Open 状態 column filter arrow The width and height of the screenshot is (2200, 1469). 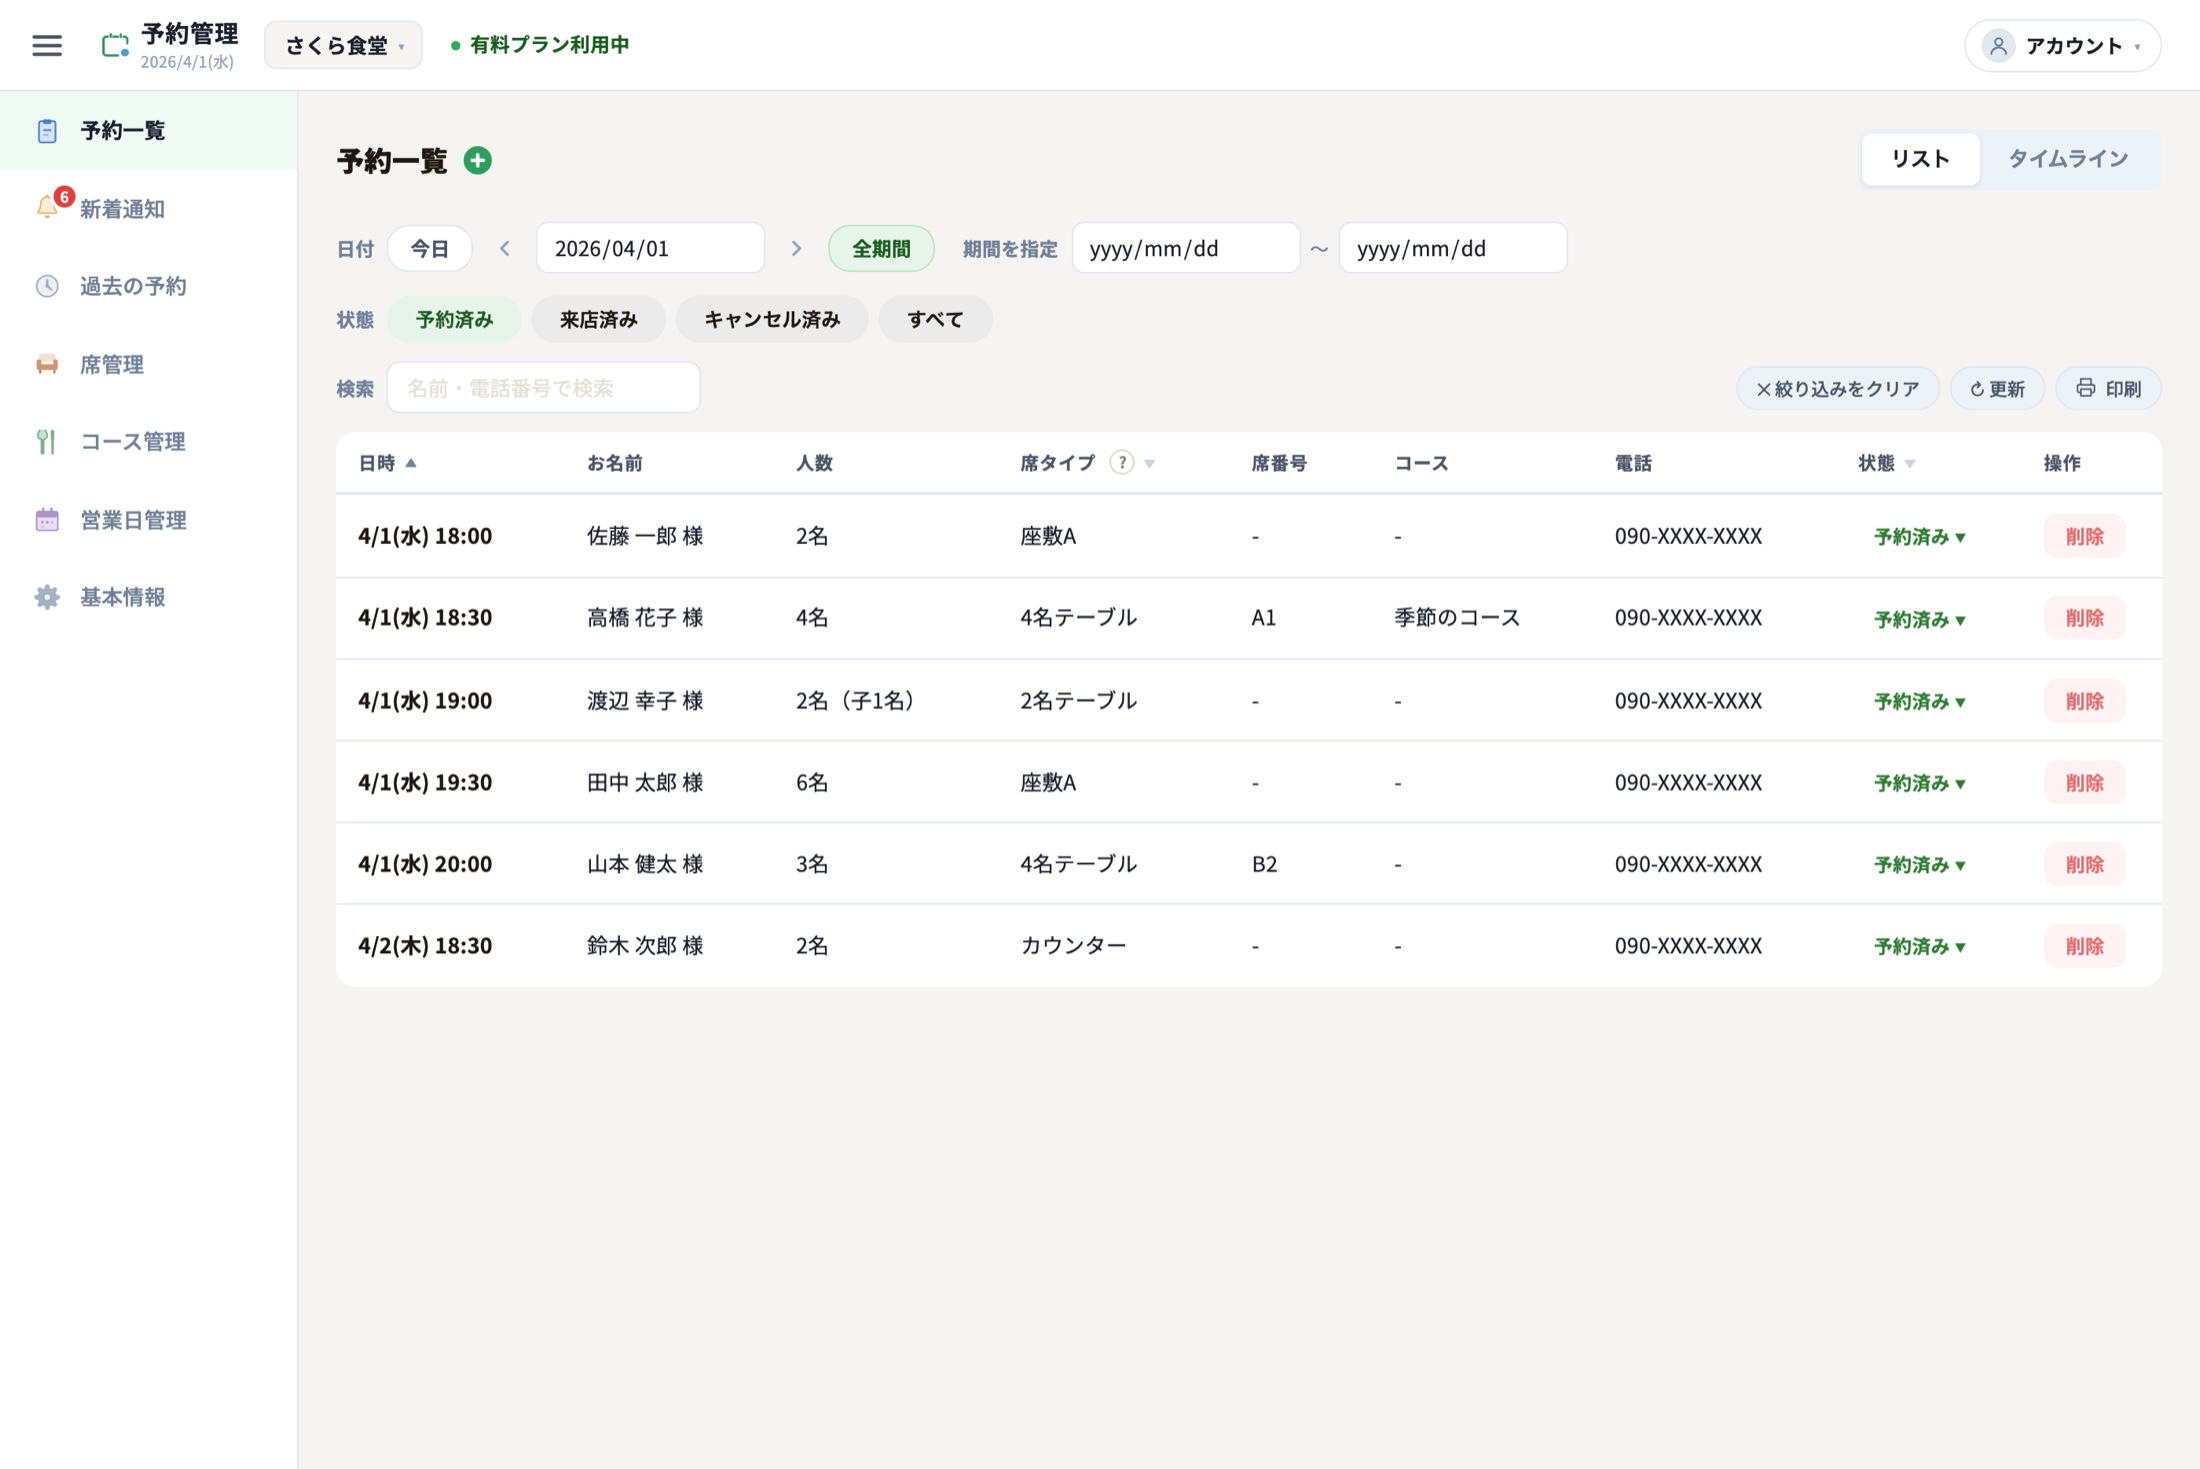point(1910,463)
